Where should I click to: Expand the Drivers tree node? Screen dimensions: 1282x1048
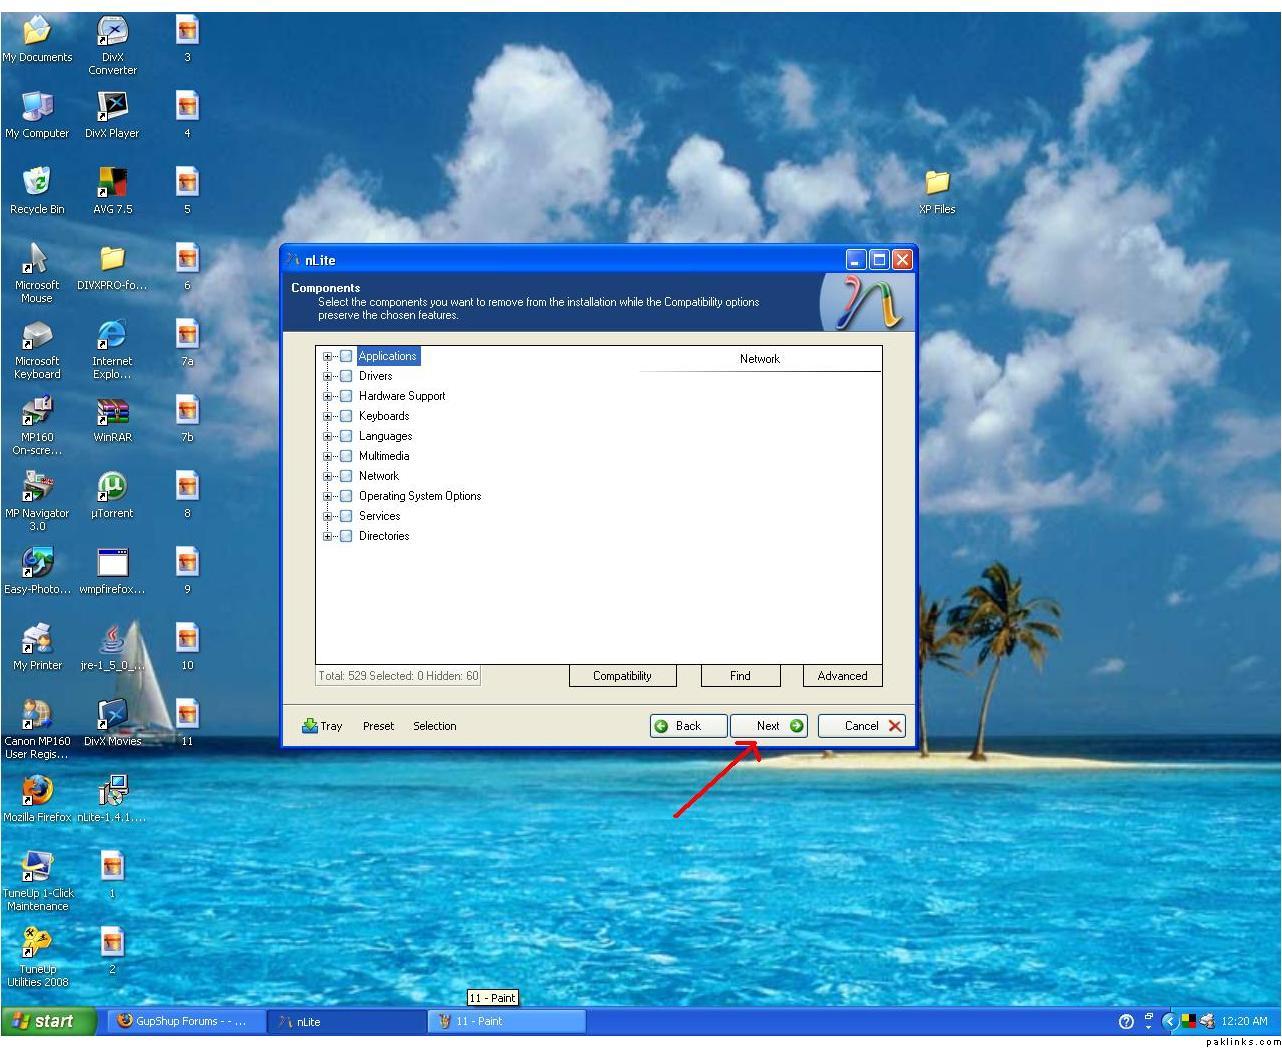[327, 376]
